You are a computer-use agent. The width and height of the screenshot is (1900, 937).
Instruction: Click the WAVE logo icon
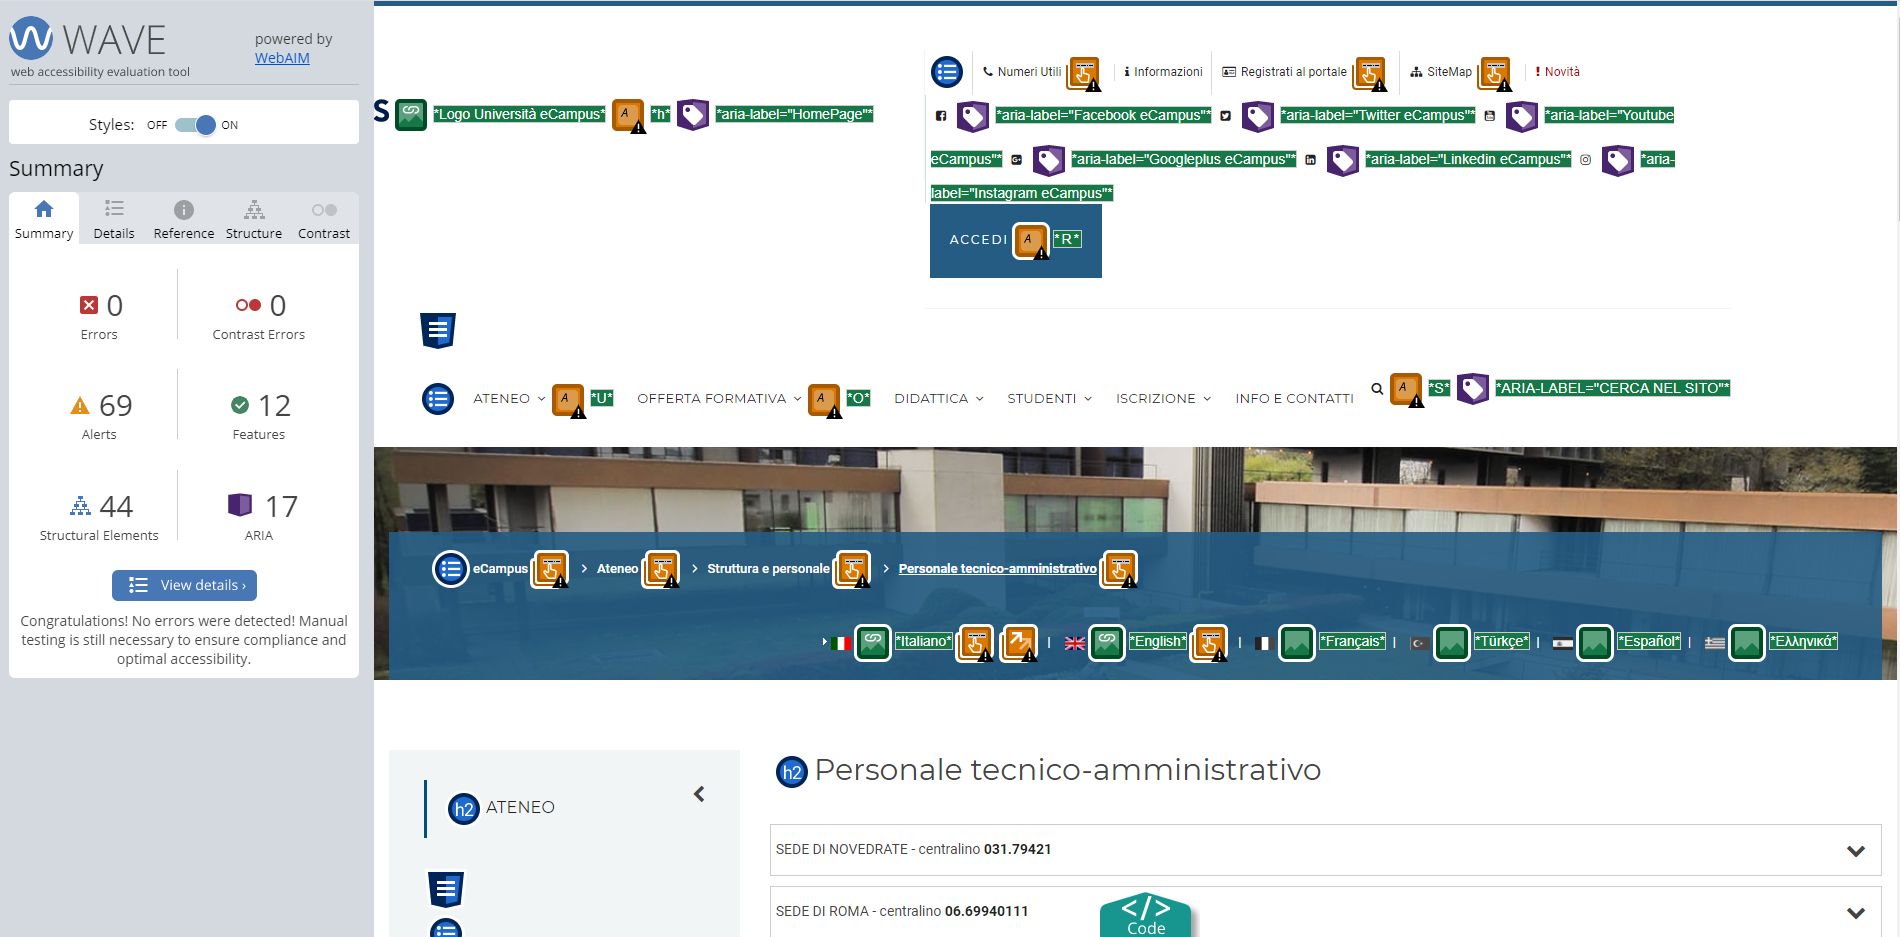(x=30, y=38)
